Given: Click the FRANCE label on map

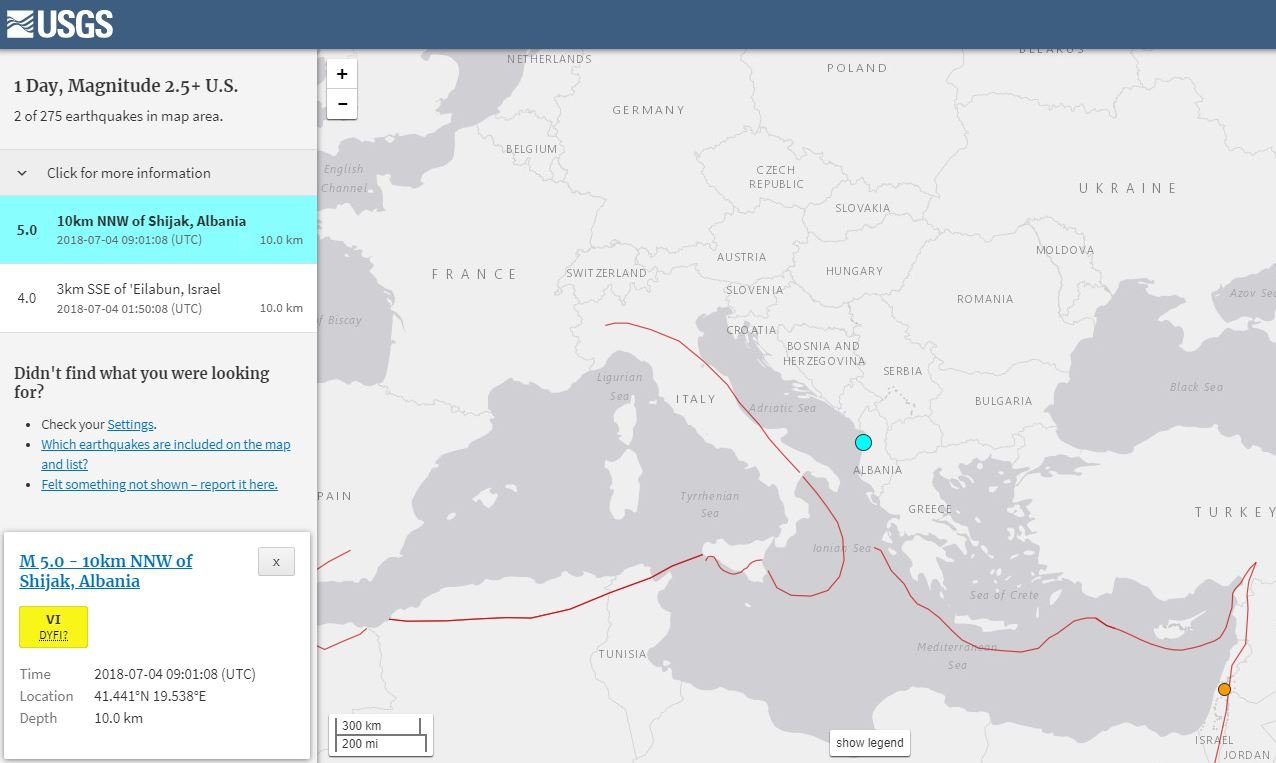Looking at the screenshot, I should 474,274.
